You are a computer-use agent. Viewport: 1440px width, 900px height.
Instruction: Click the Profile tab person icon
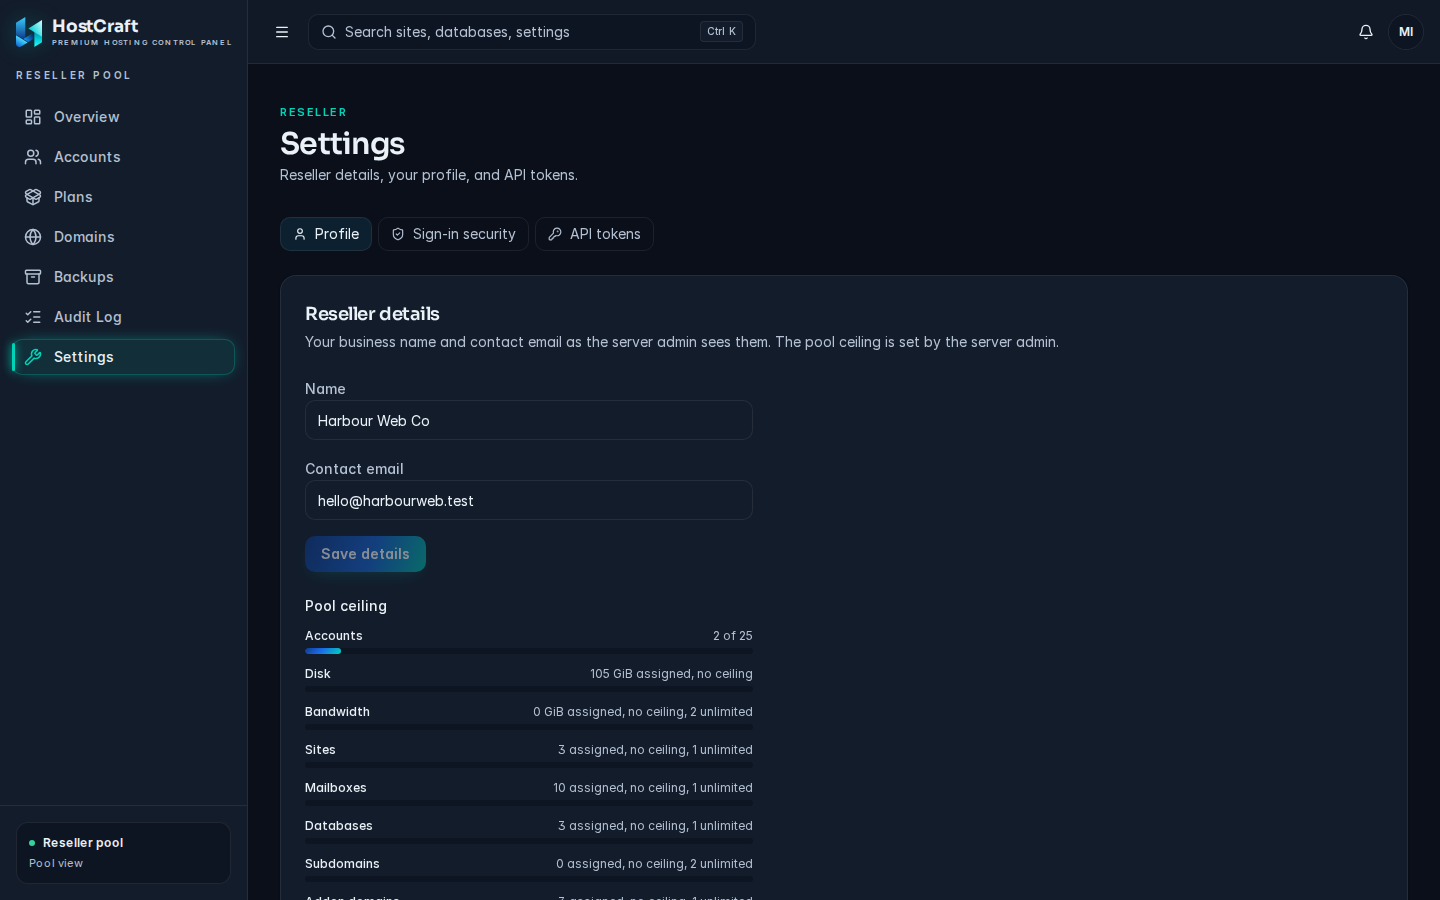300,234
